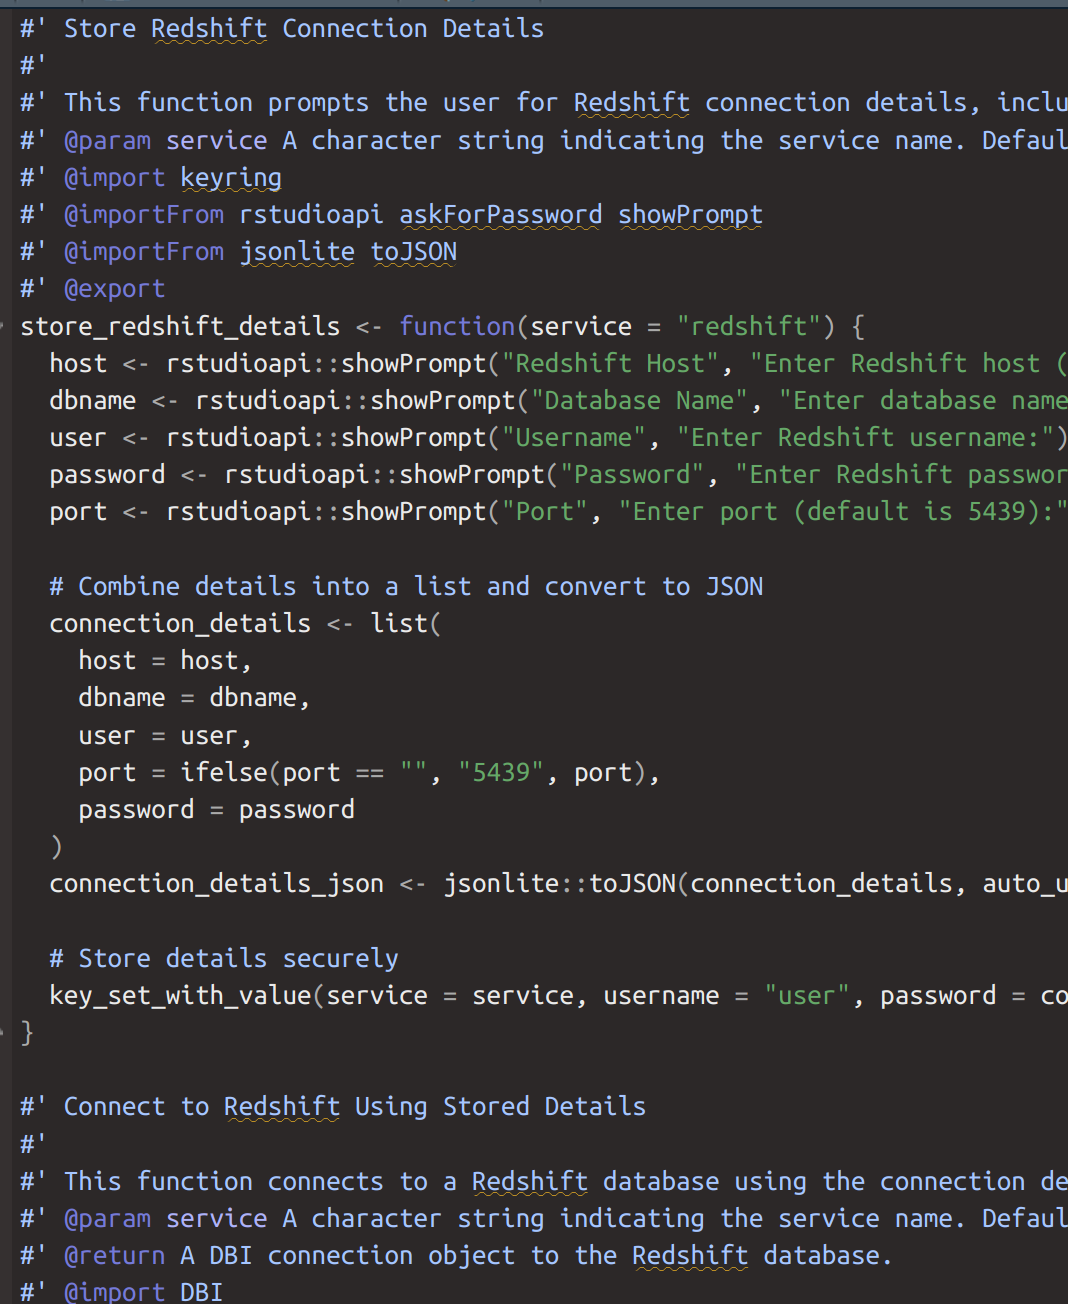The width and height of the screenshot is (1068, 1304).
Task: Click 'askForPassword' in the @importFrom line
Action: pyautogui.click(x=501, y=215)
